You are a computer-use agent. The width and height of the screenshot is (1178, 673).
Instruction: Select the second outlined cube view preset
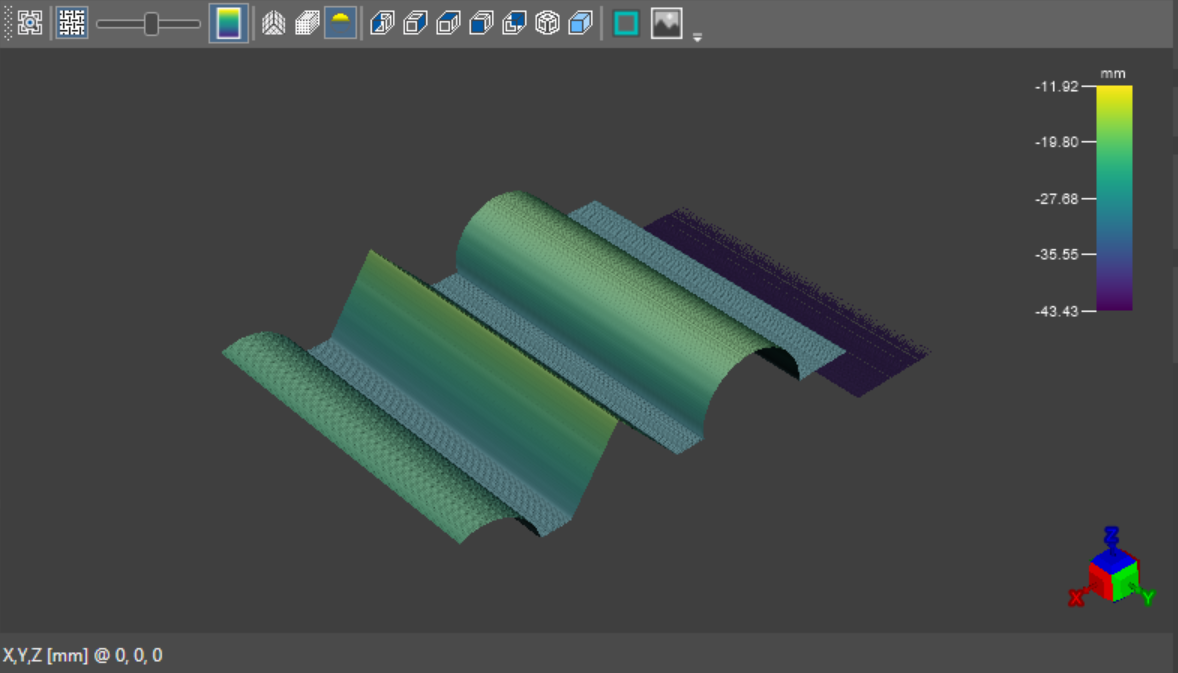pos(415,23)
